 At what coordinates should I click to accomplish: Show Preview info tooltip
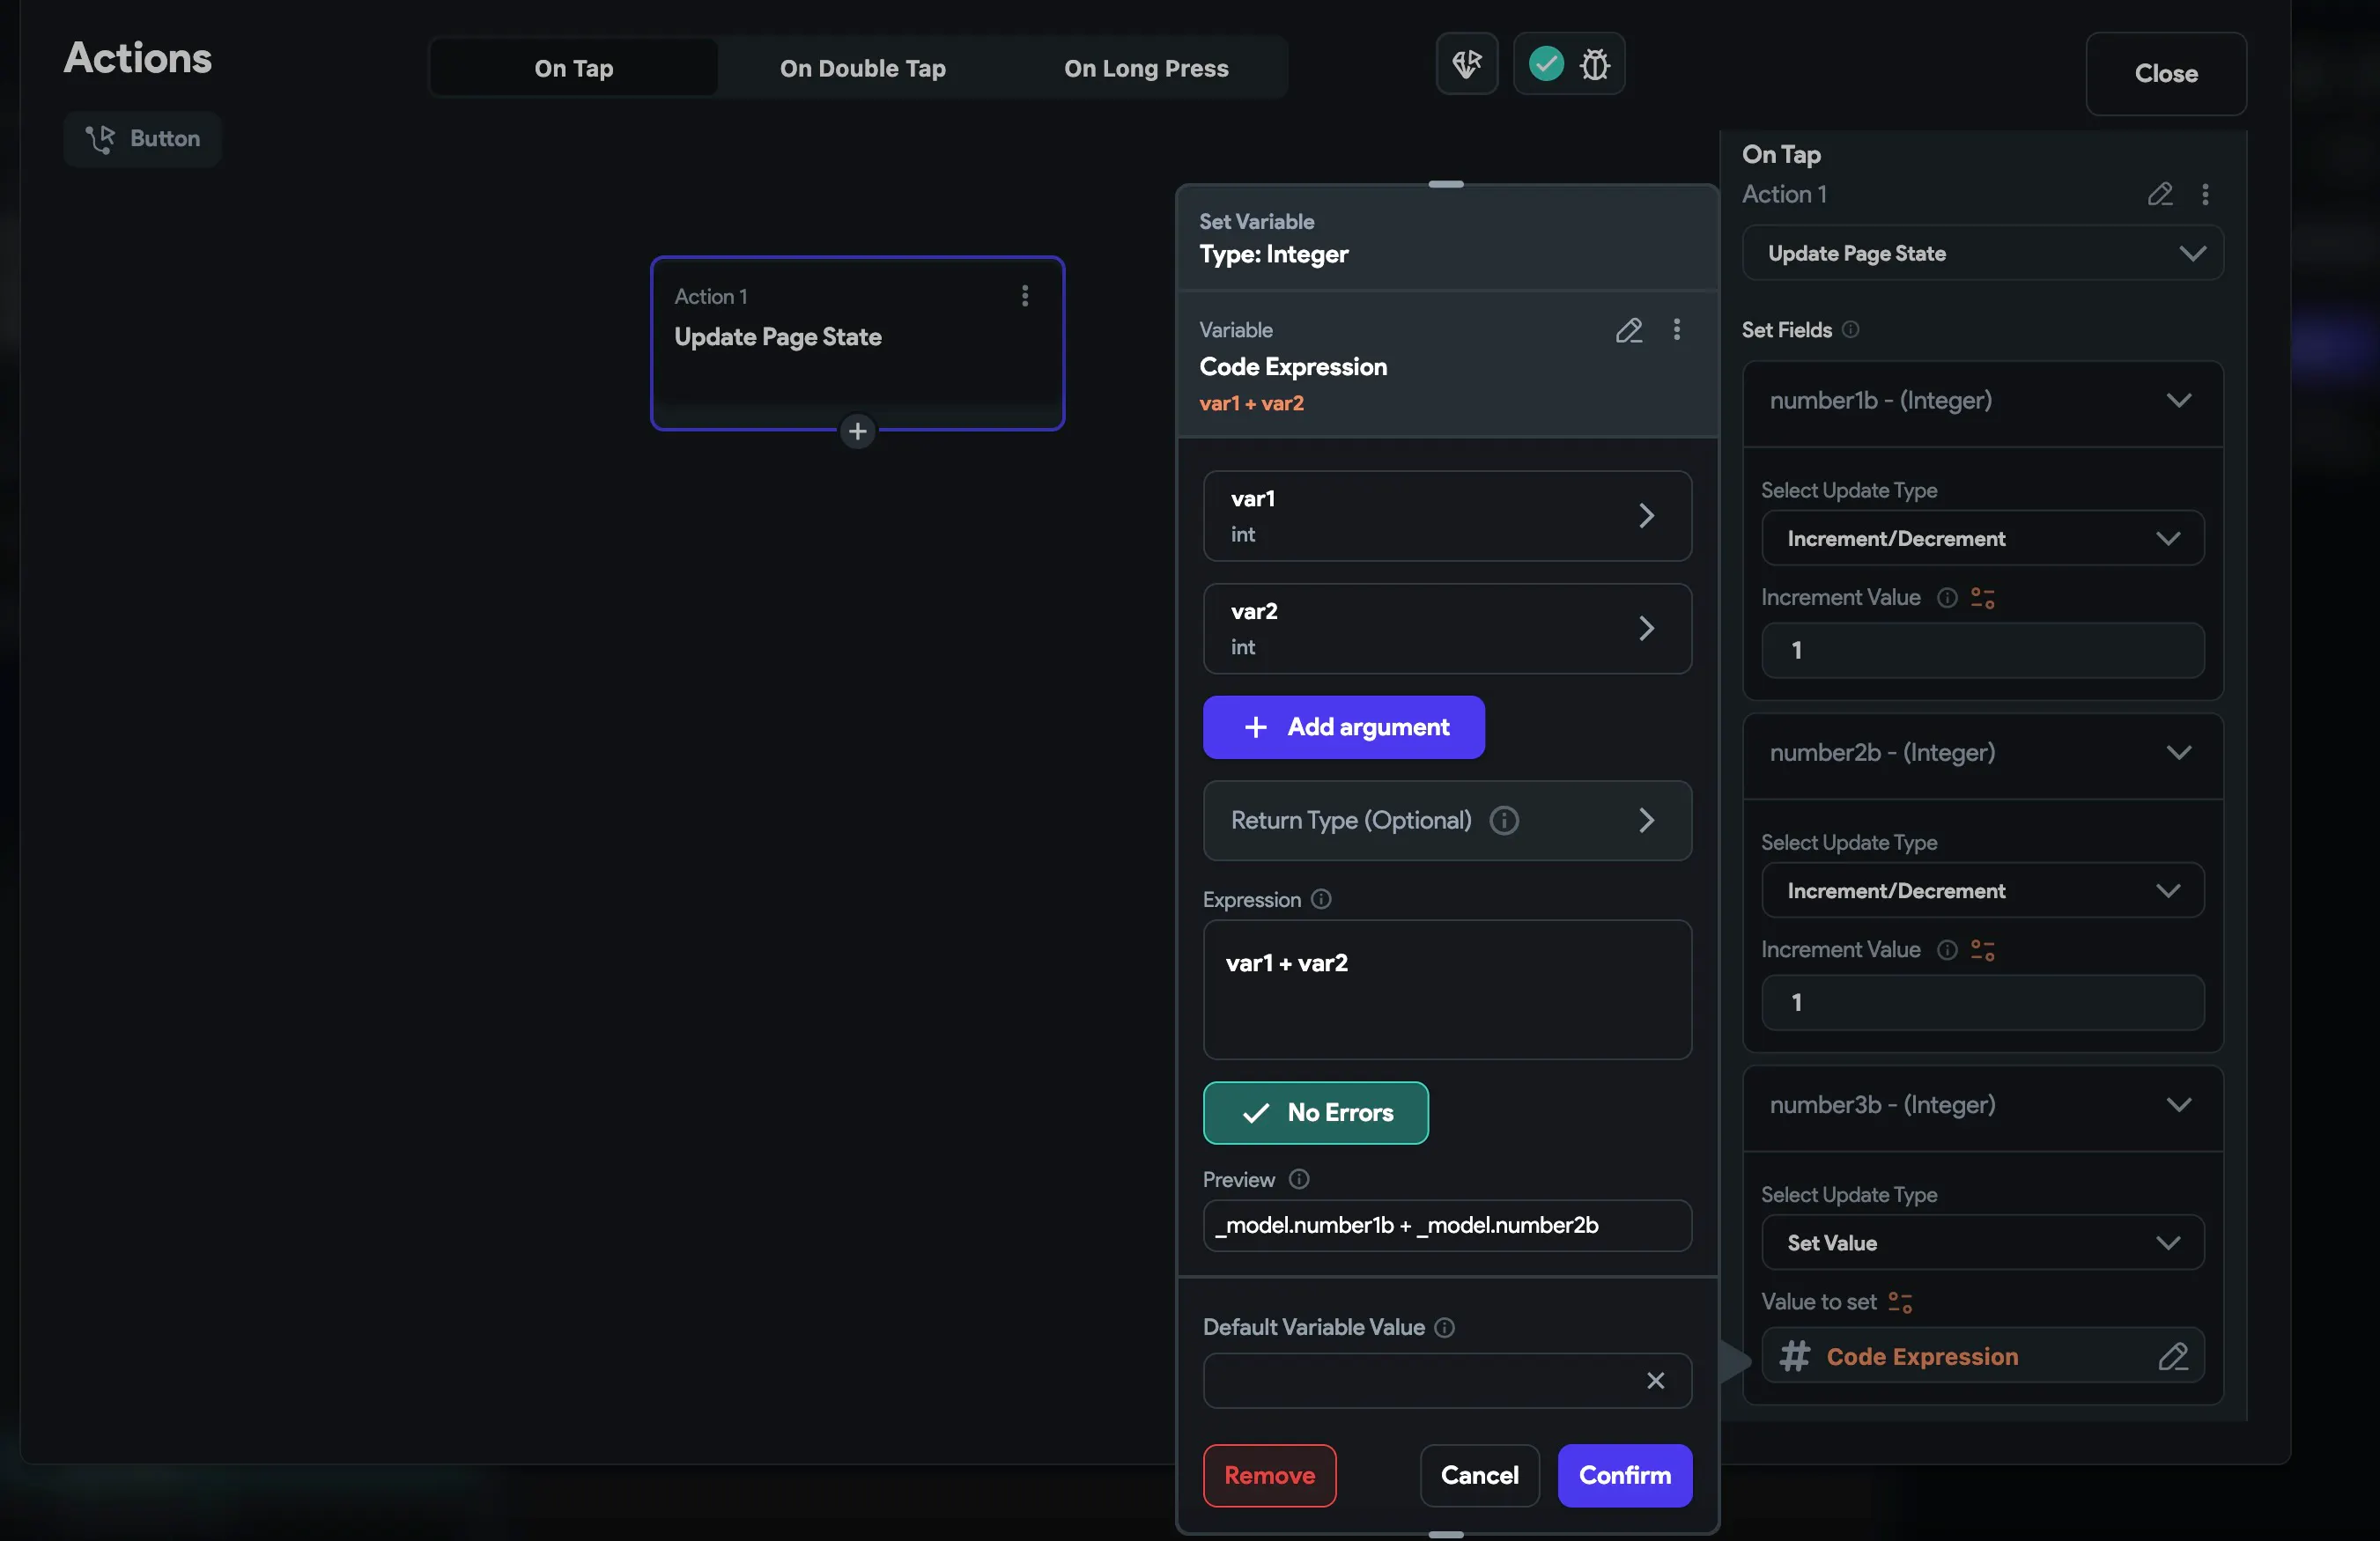[1298, 1179]
